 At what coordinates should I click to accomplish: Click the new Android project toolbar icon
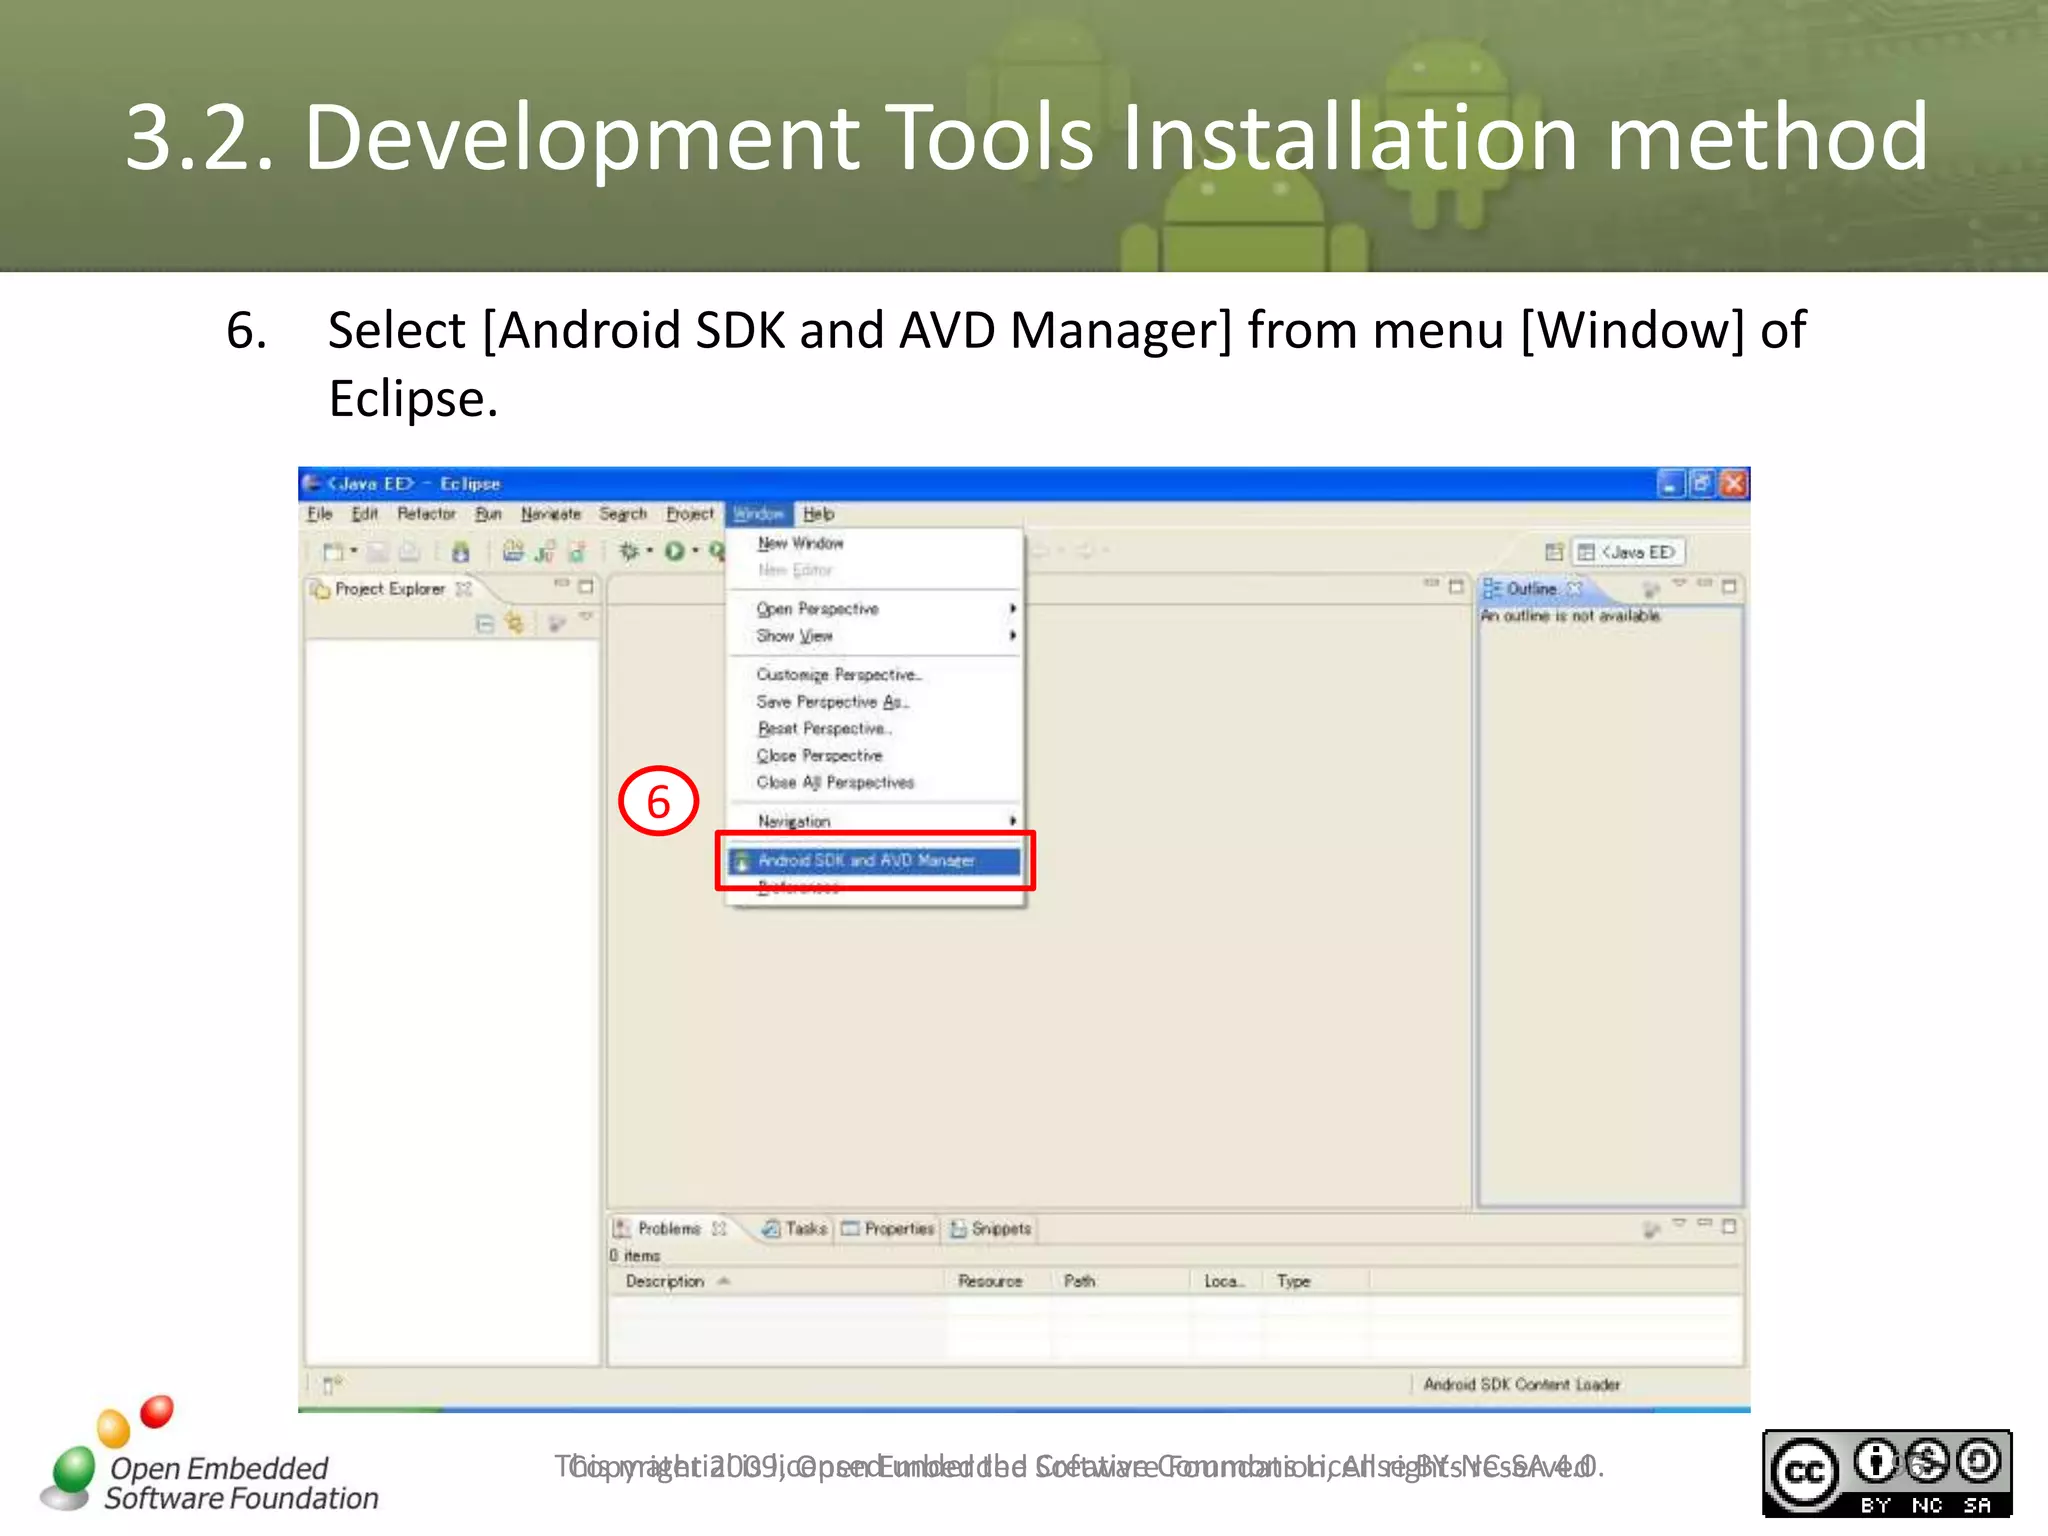pyautogui.click(x=513, y=550)
